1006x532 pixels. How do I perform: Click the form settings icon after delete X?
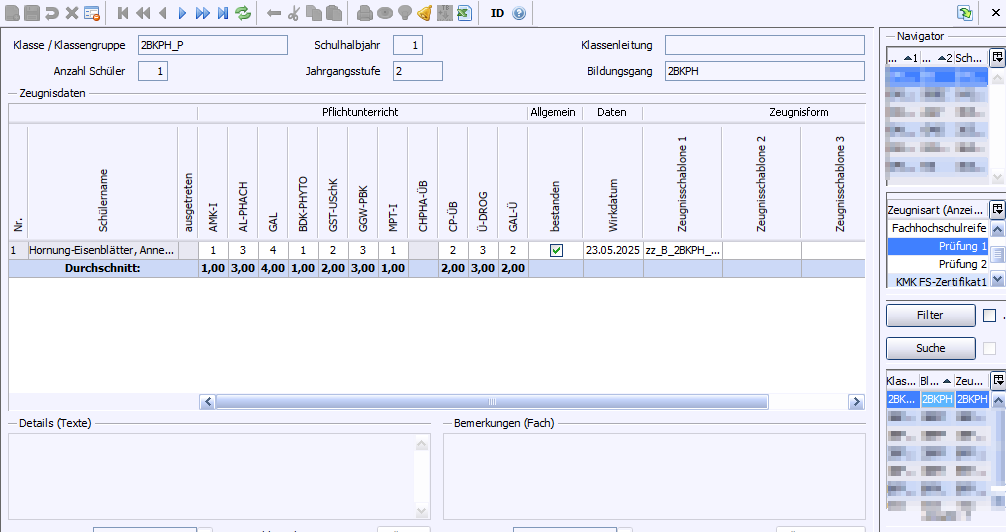[x=91, y=13]
